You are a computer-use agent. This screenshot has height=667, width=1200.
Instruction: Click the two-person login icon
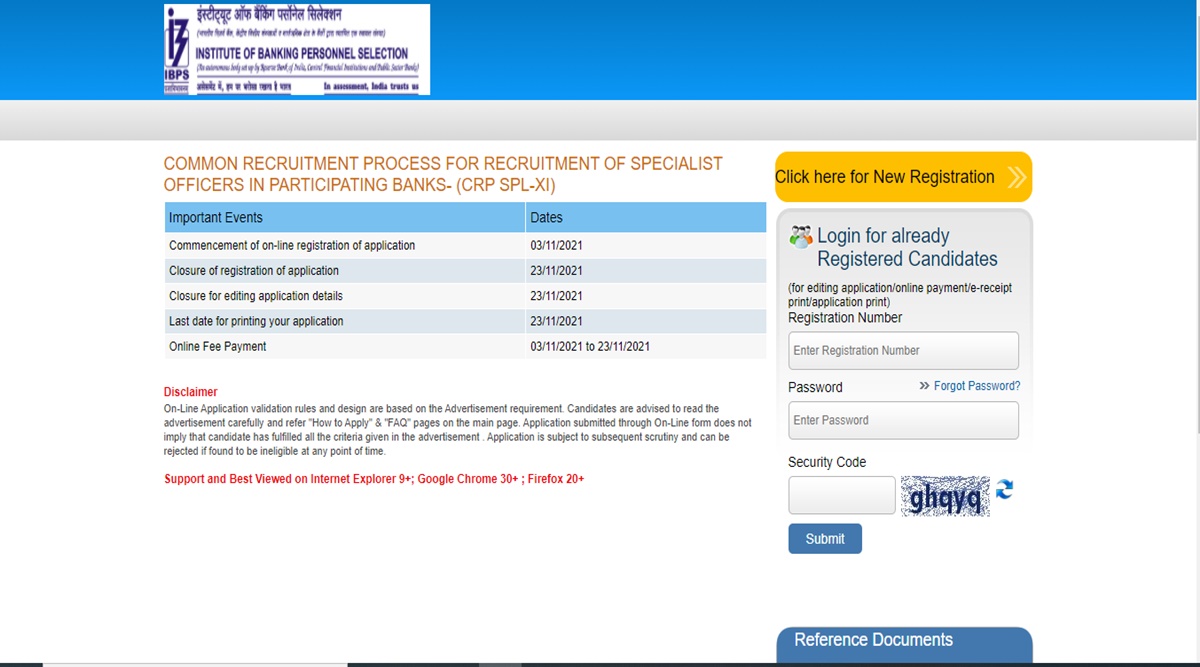point(801,234)
